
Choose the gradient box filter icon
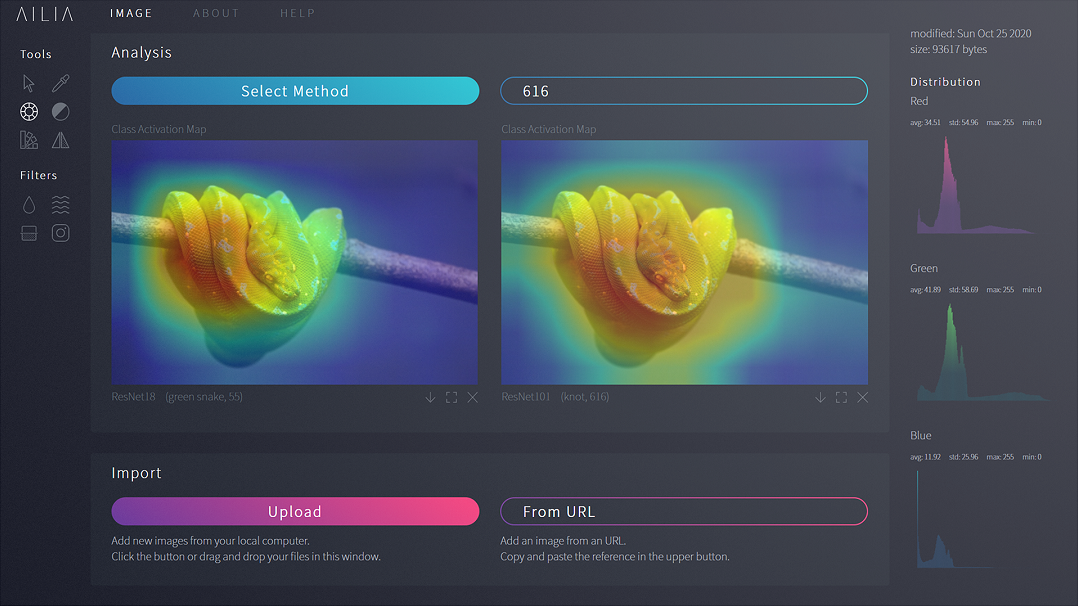click(x=29, y=233)
